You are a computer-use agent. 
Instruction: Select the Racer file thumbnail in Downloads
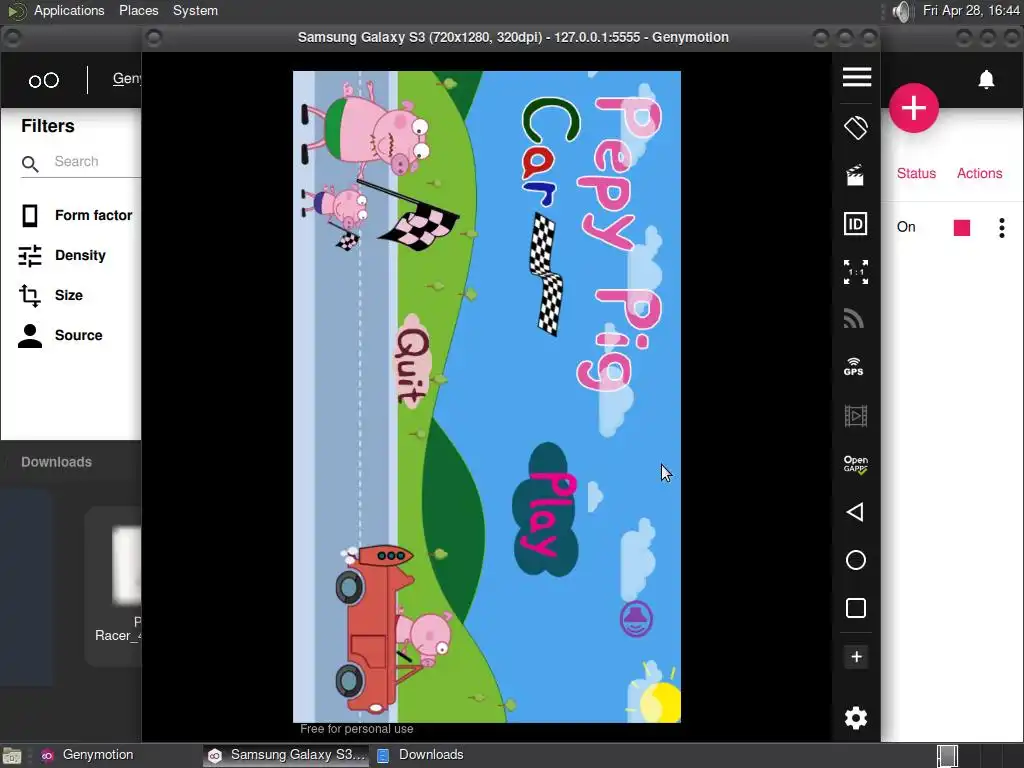pyautogui.click(x=125, y=566)
